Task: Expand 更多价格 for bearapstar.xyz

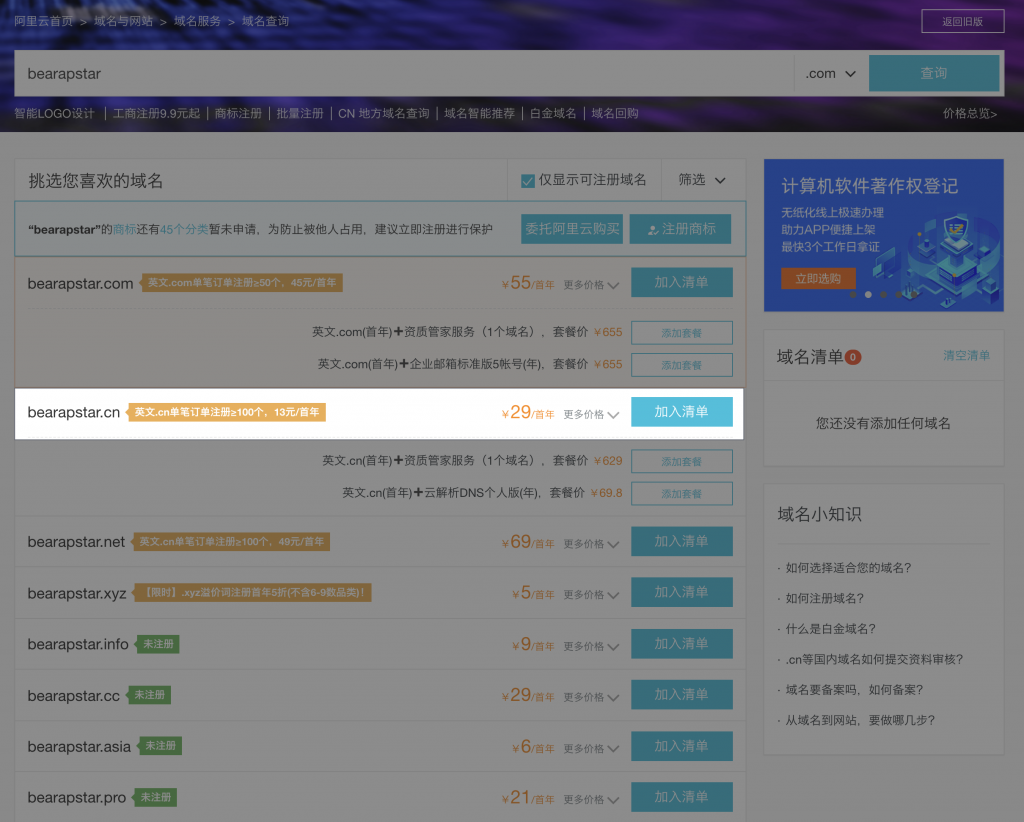Action: click(591, 595)
